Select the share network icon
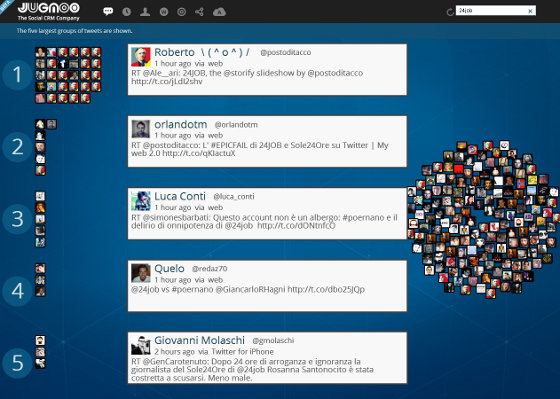The image size is (560, 399). pos(199,12)
